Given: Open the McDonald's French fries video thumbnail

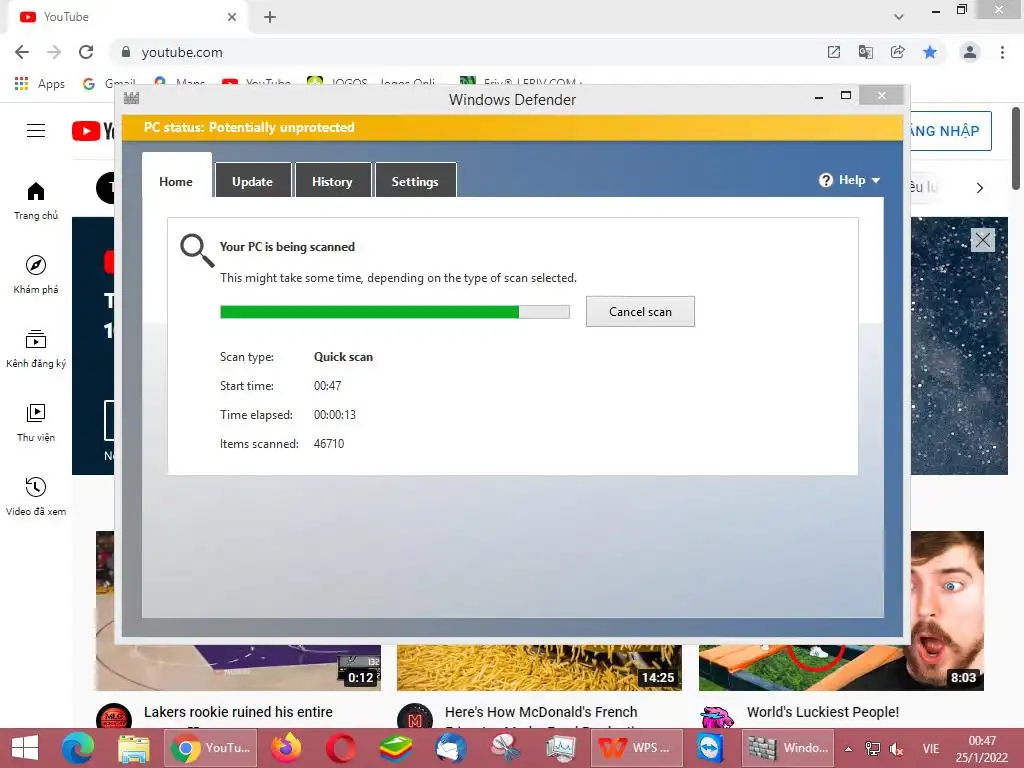Looking at the screenshot, I should 539,667.
